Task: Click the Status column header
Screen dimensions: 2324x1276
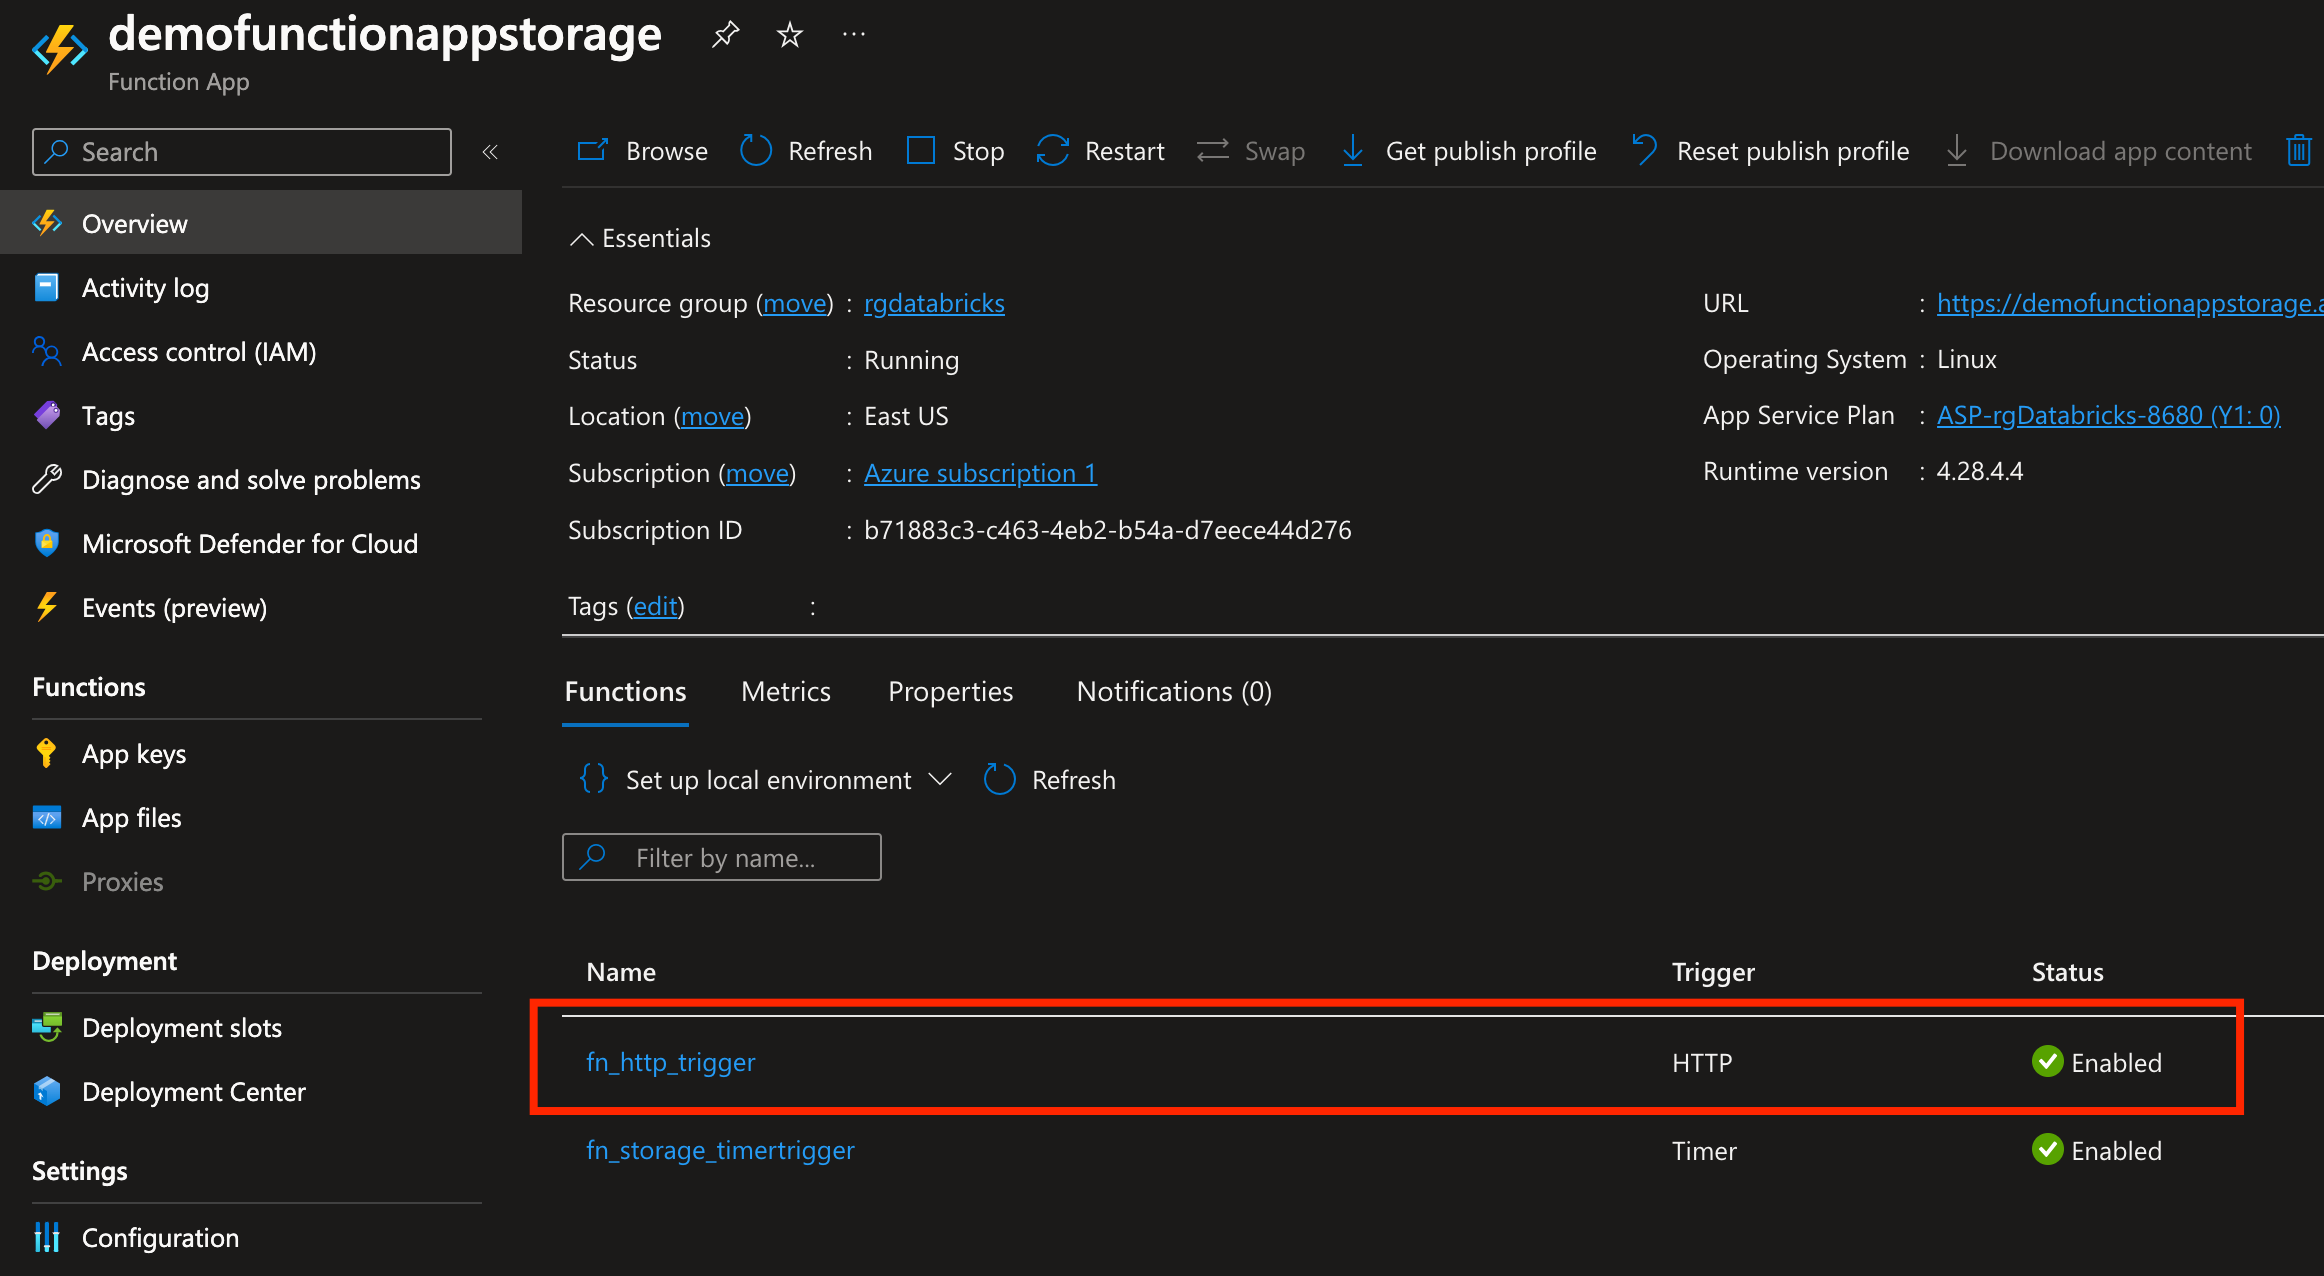Action: 2067,972
